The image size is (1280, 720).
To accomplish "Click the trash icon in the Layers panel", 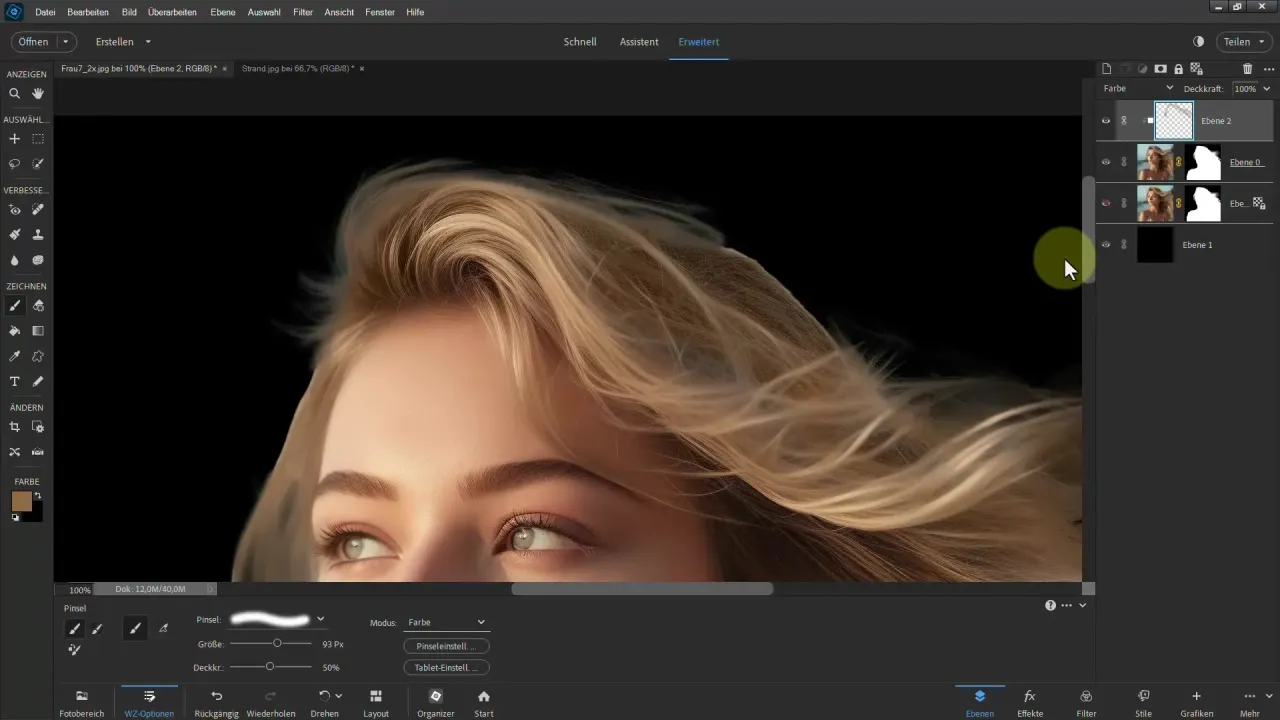I will (x=1247, y=69).
